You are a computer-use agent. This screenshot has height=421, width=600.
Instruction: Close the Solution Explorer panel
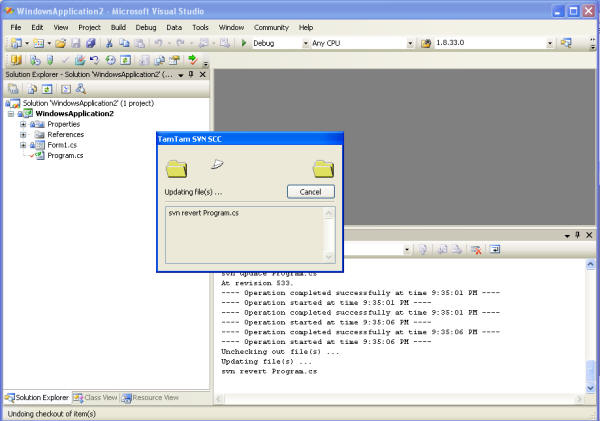(203, 74)
